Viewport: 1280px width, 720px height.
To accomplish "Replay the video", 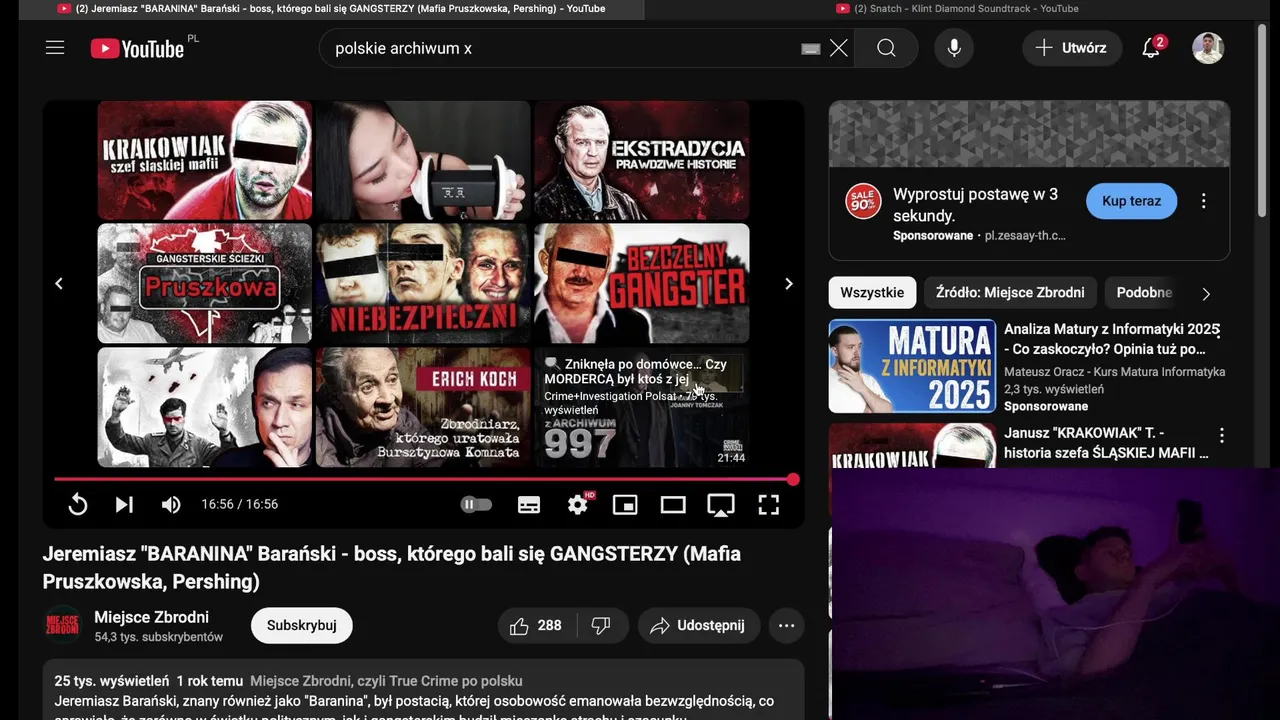I will click(77, 505).
